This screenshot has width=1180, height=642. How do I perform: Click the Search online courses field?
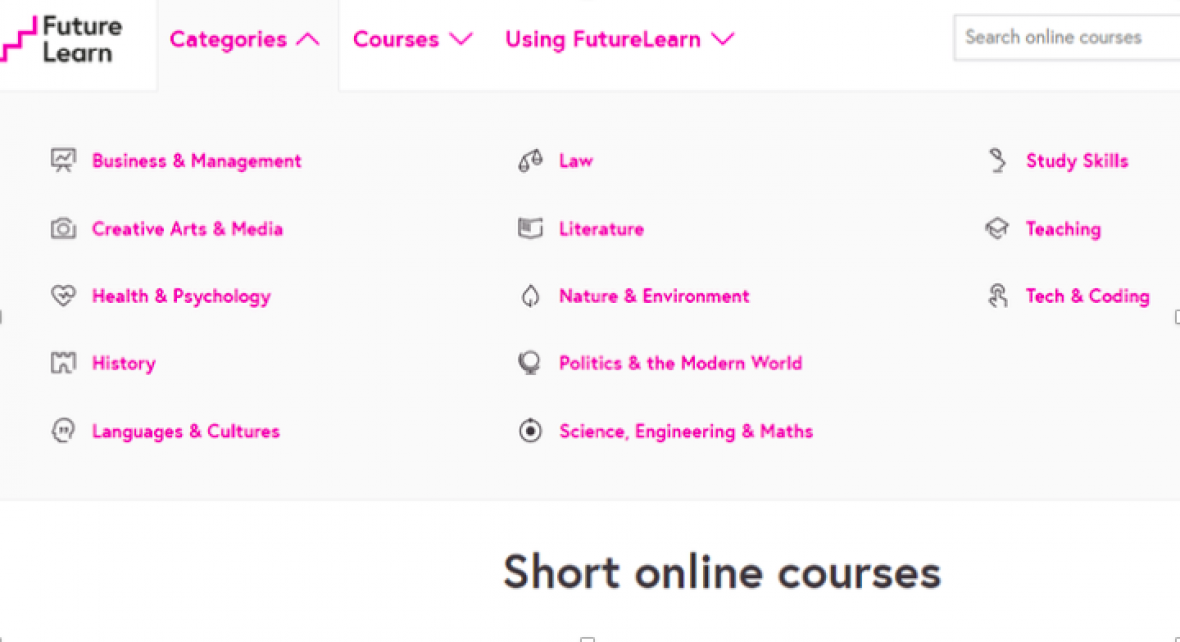tap(1067, 37)
